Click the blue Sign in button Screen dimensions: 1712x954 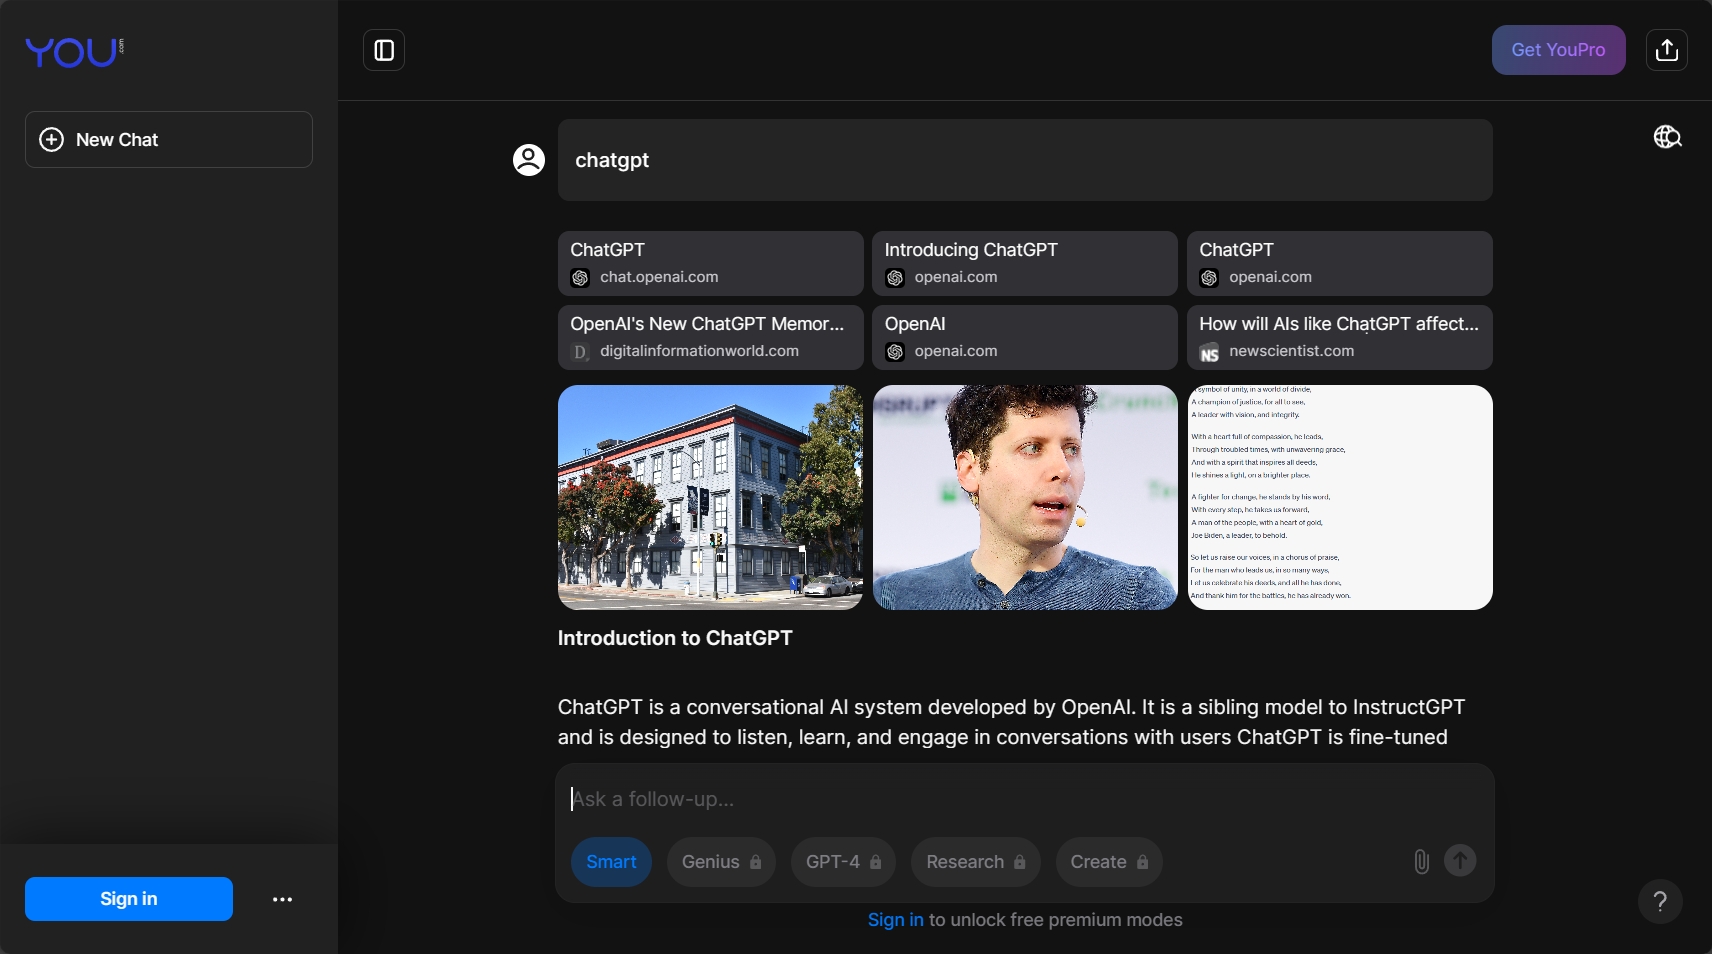pyautogui.click(x=129, y=899)
